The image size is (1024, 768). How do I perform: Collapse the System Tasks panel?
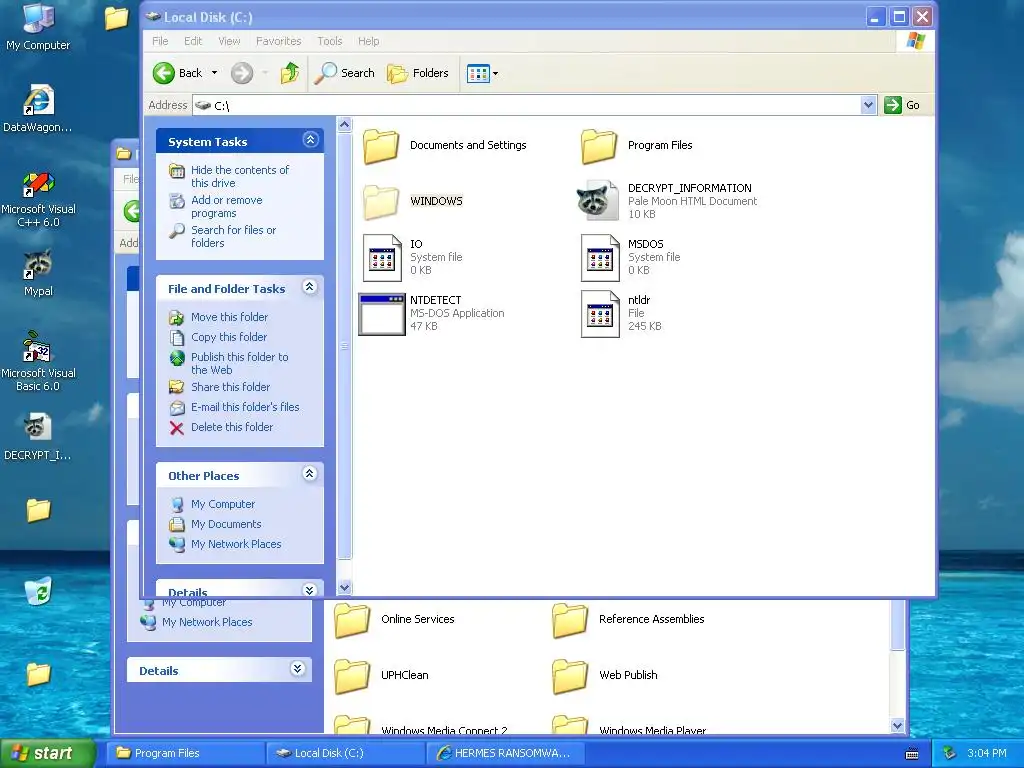point(310,140)
